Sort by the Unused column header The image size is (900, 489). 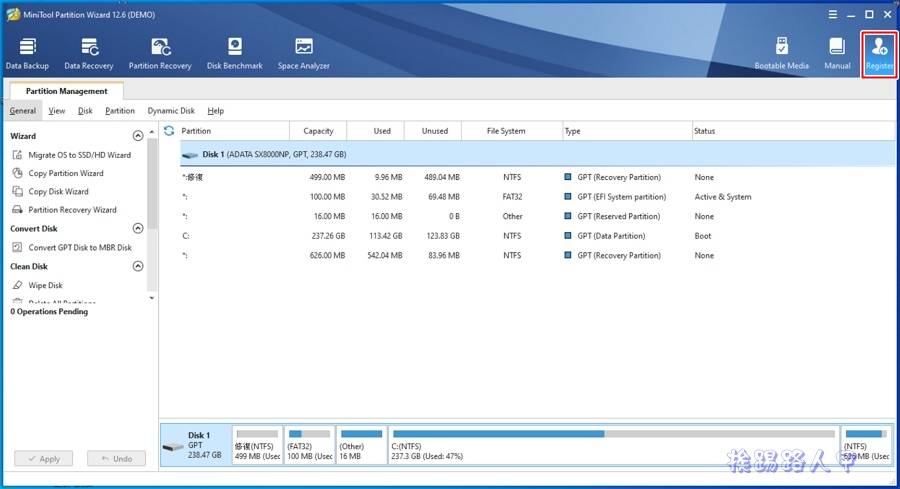point(435,131)
